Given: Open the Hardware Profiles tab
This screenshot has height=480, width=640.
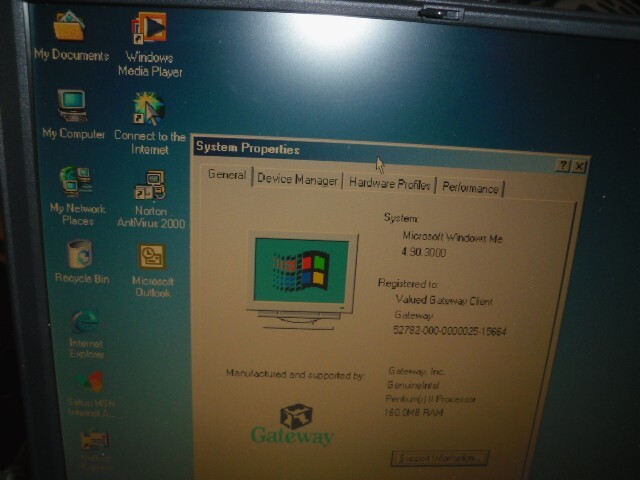Looking at the screenshot, I should click(x=389, y=184).
